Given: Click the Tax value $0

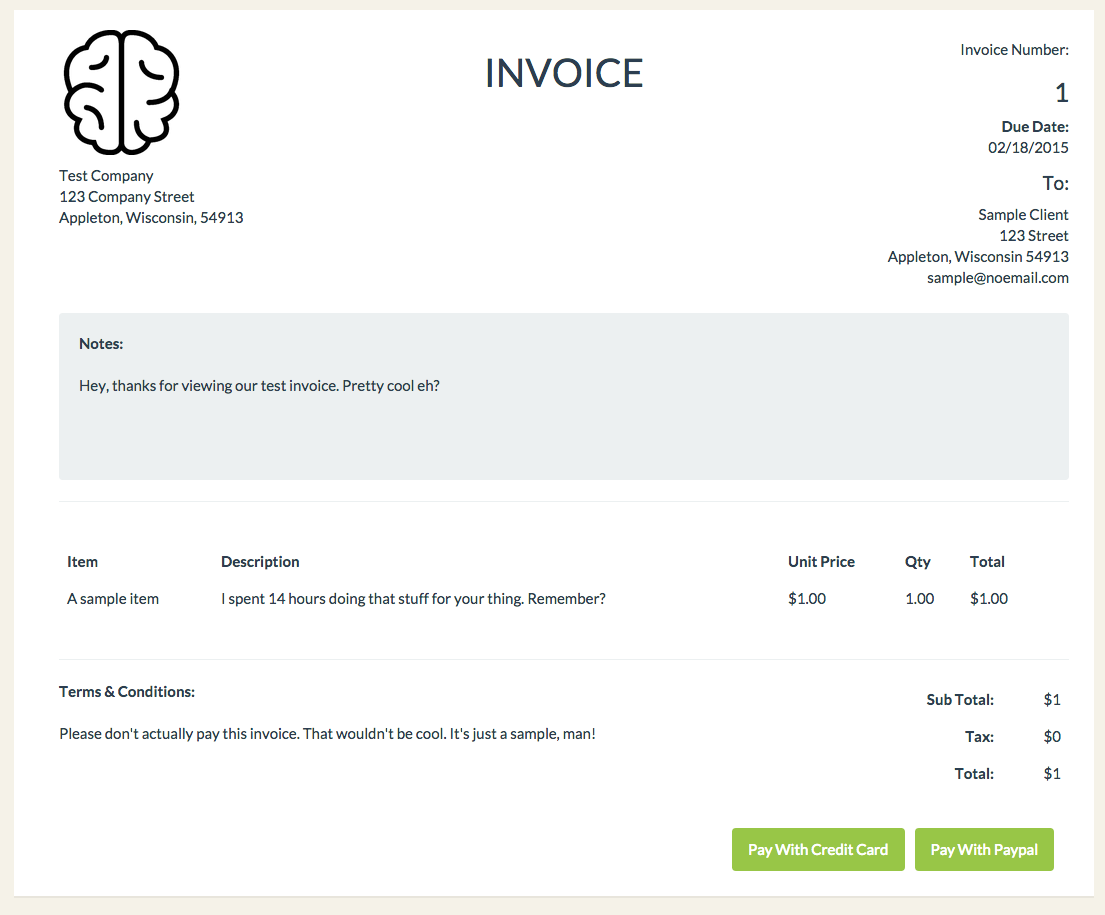Looking at the screenshot, I should (1052, 736).
